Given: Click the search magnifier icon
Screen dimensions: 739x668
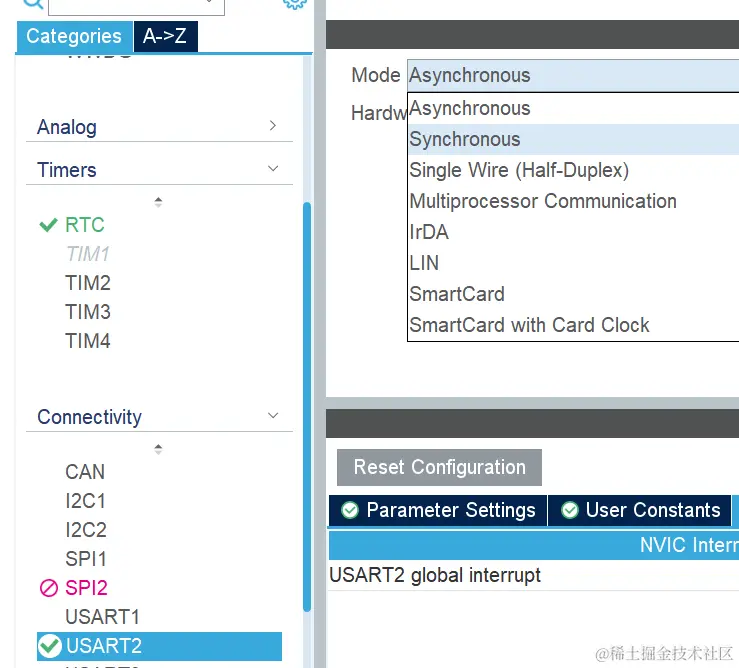Looking at the screenshot, I should [33, 4].
